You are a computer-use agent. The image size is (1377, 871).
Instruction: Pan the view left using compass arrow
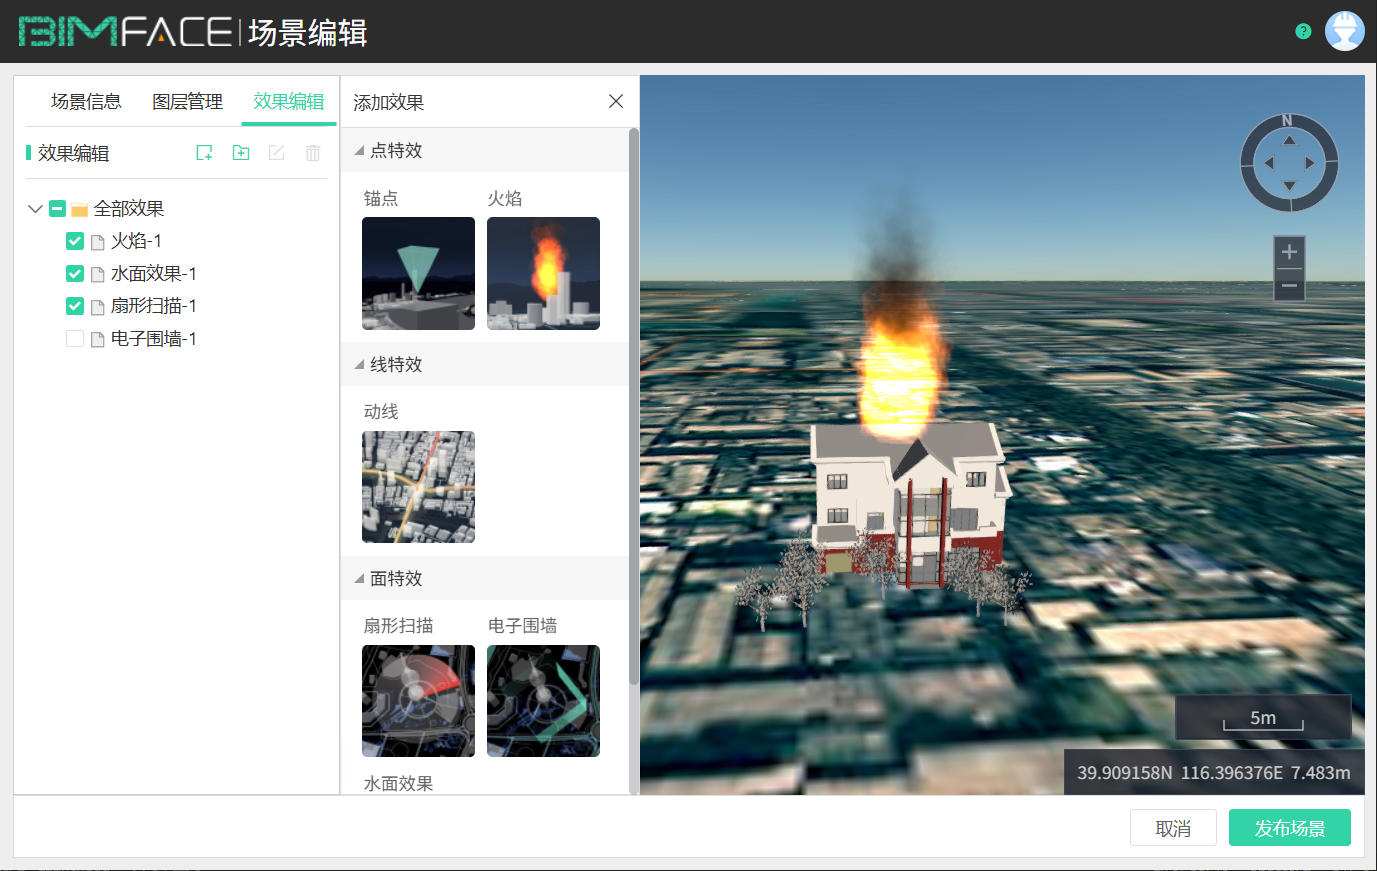coord(1268,163)
